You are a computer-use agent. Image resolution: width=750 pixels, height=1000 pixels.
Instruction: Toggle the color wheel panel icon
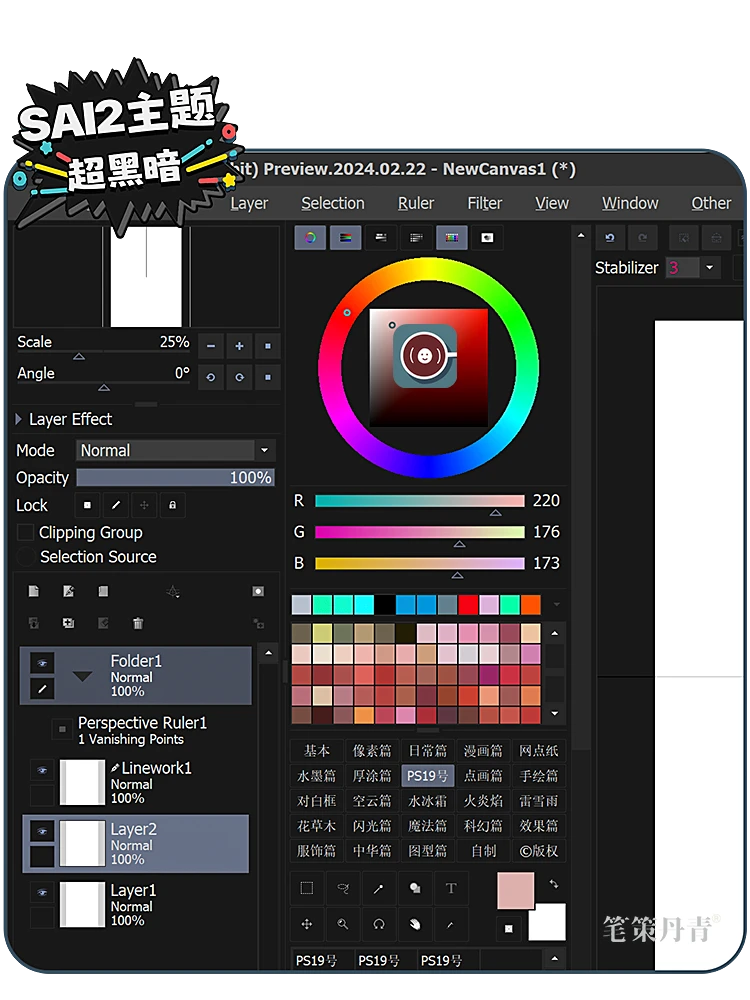coord(310,238)
